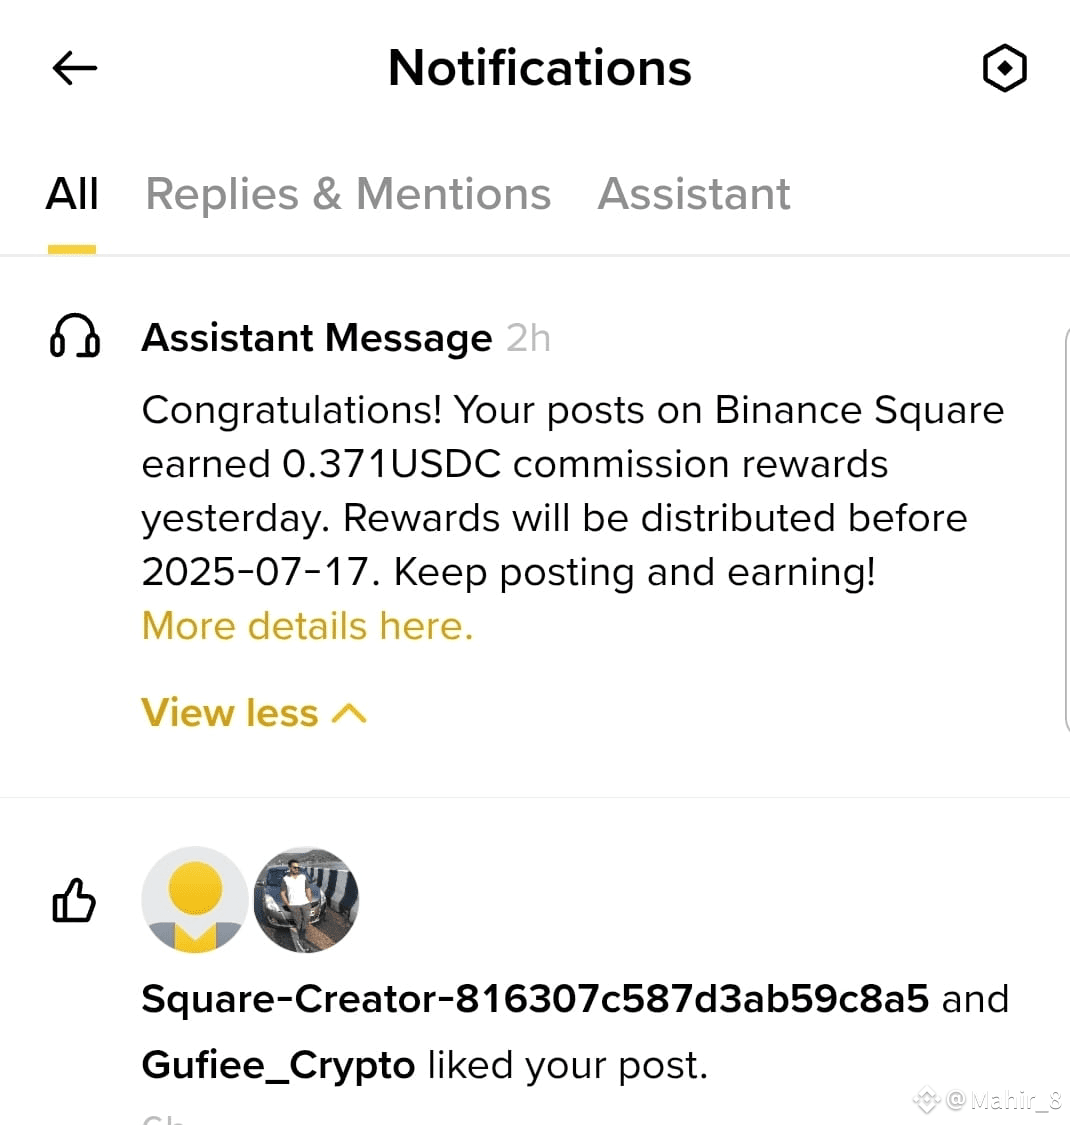Open the Assistant tab
The image size is (1070, 1125).
693,194
